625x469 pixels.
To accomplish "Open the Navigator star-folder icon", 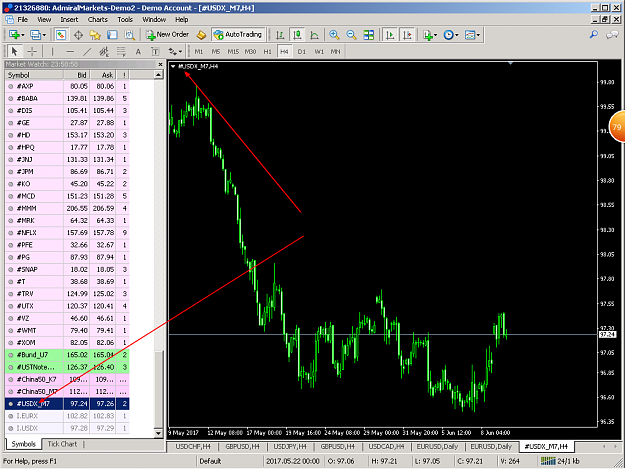I will [95, 35].
